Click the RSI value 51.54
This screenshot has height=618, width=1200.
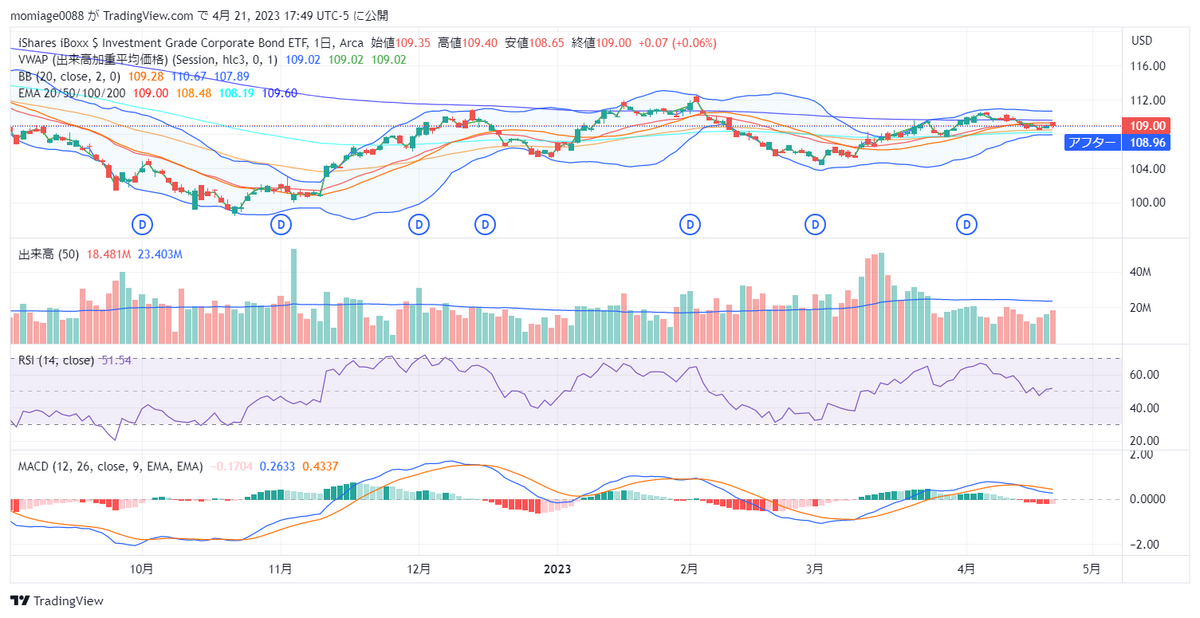(x=115, y=360)
